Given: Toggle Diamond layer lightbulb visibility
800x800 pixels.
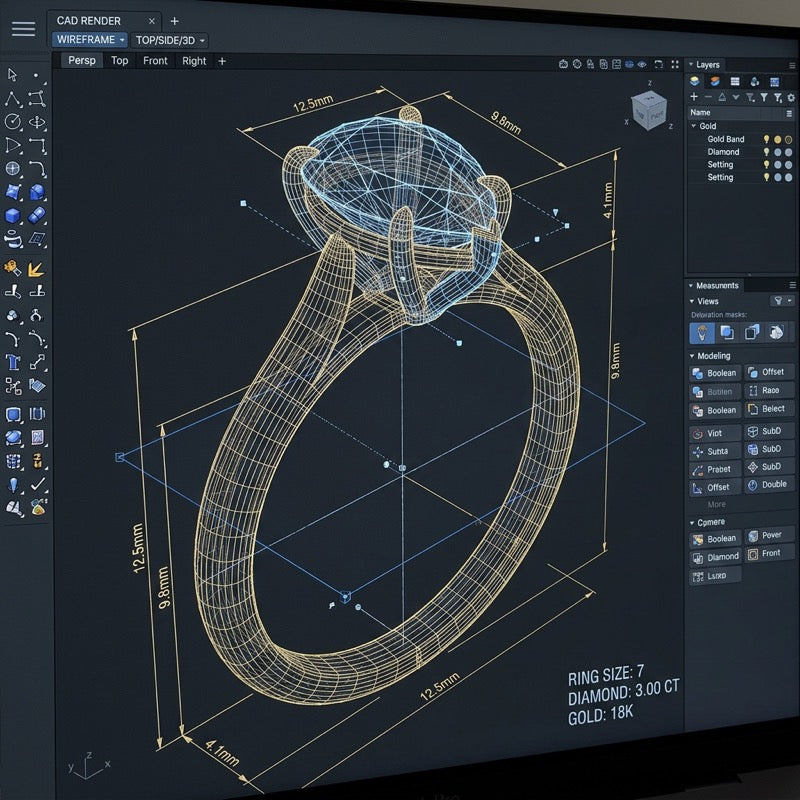Looking at the screenshot, I should [766, 152].
